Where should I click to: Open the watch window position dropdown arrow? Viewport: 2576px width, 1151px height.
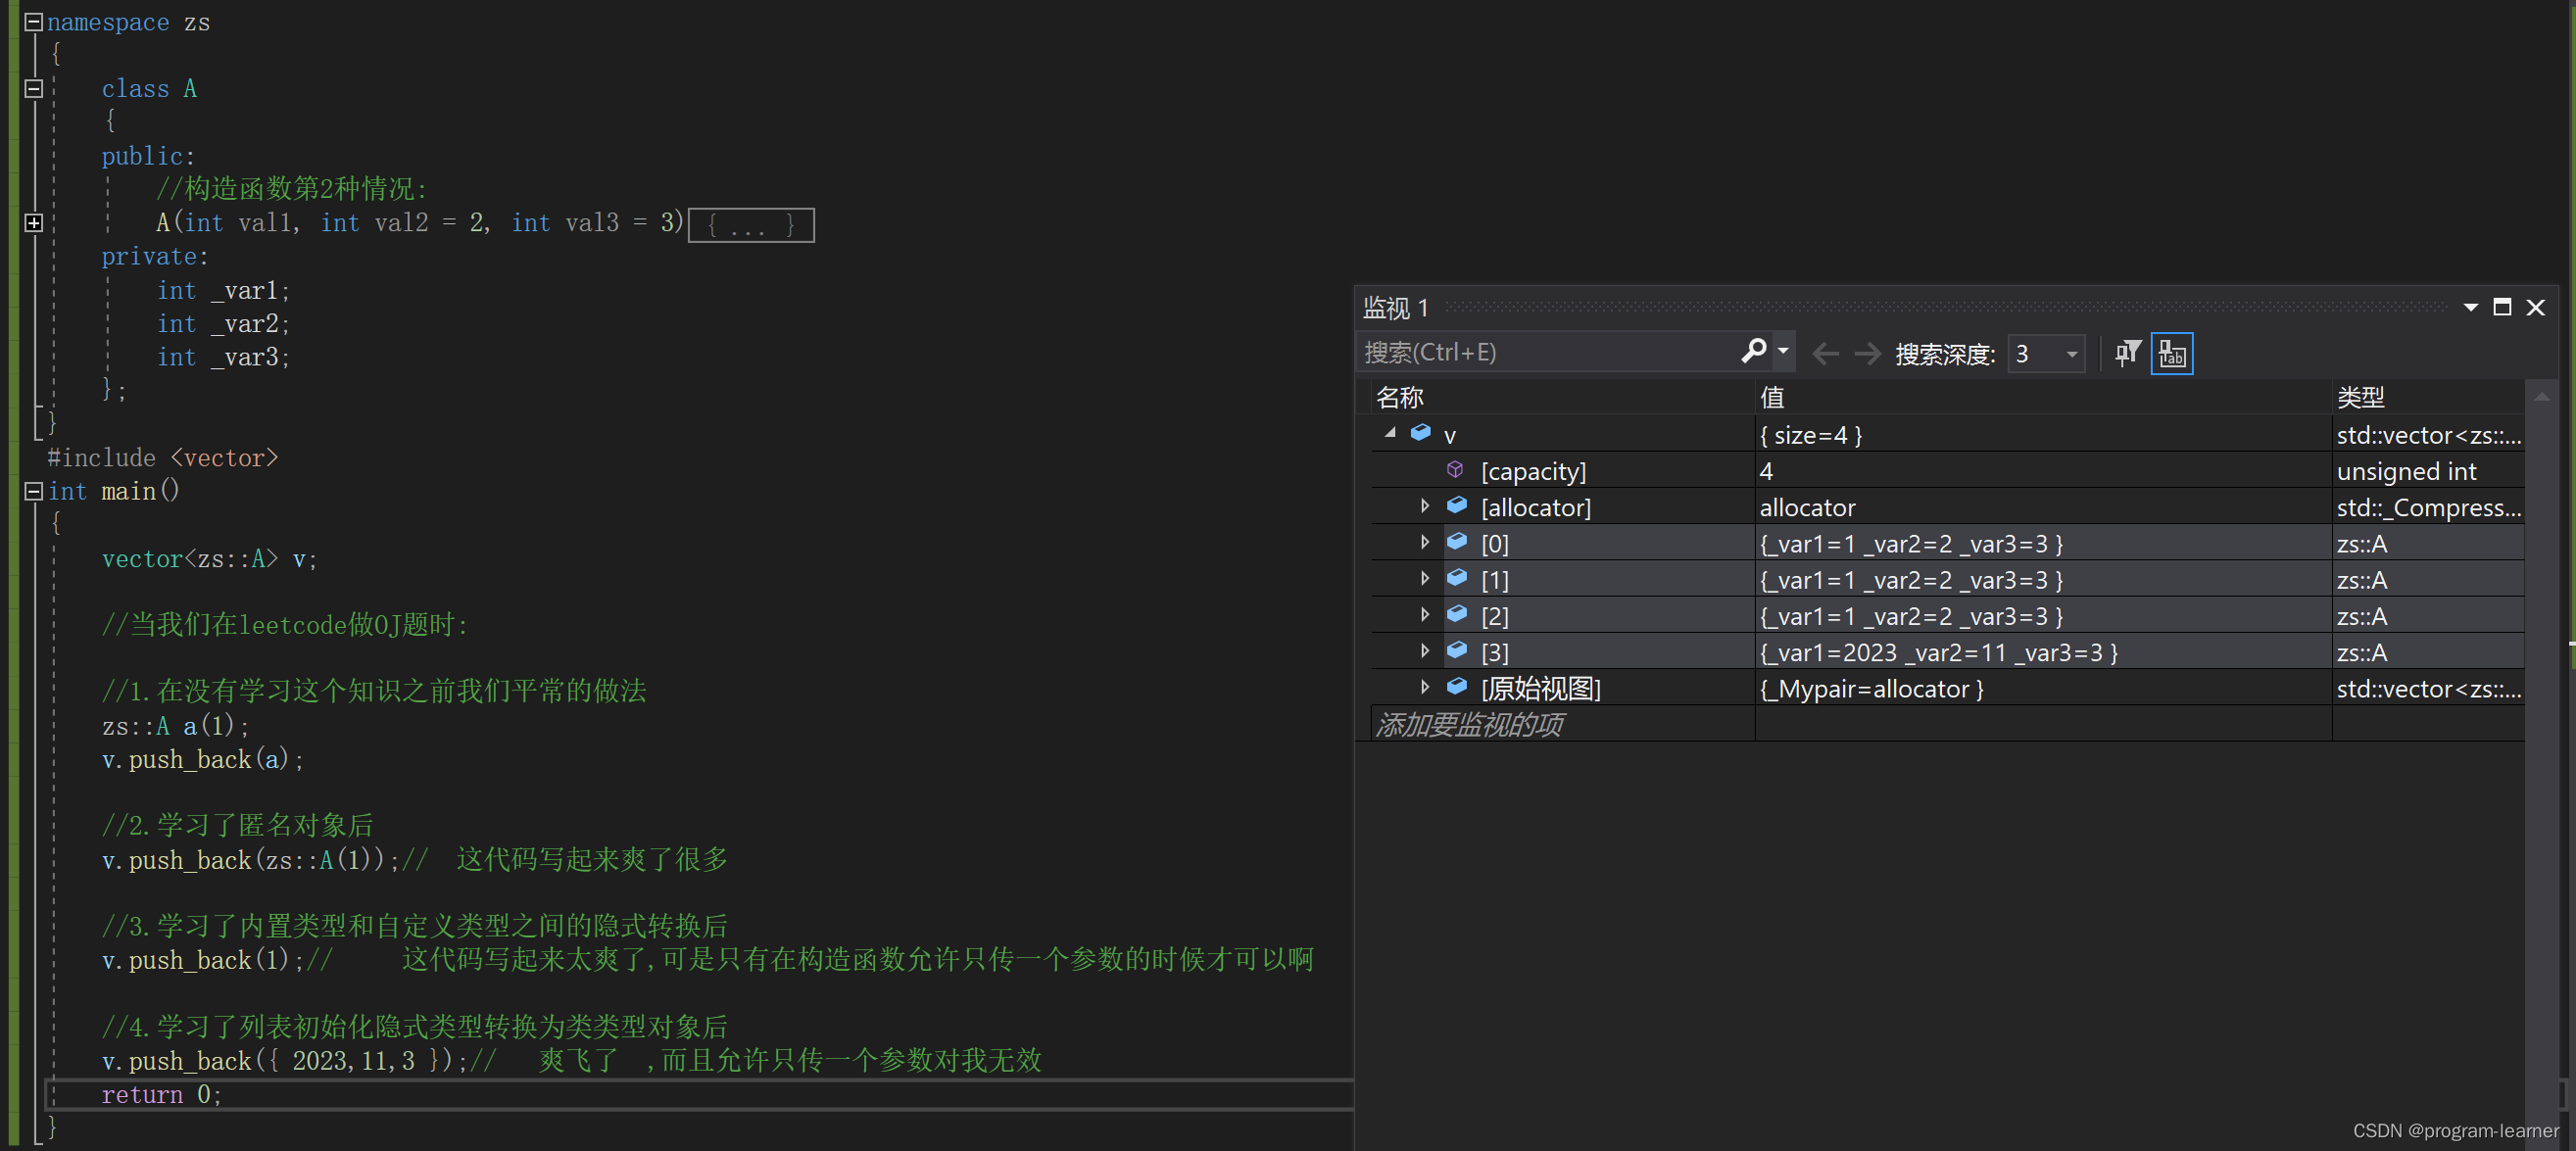click(x=2470, y=307)
